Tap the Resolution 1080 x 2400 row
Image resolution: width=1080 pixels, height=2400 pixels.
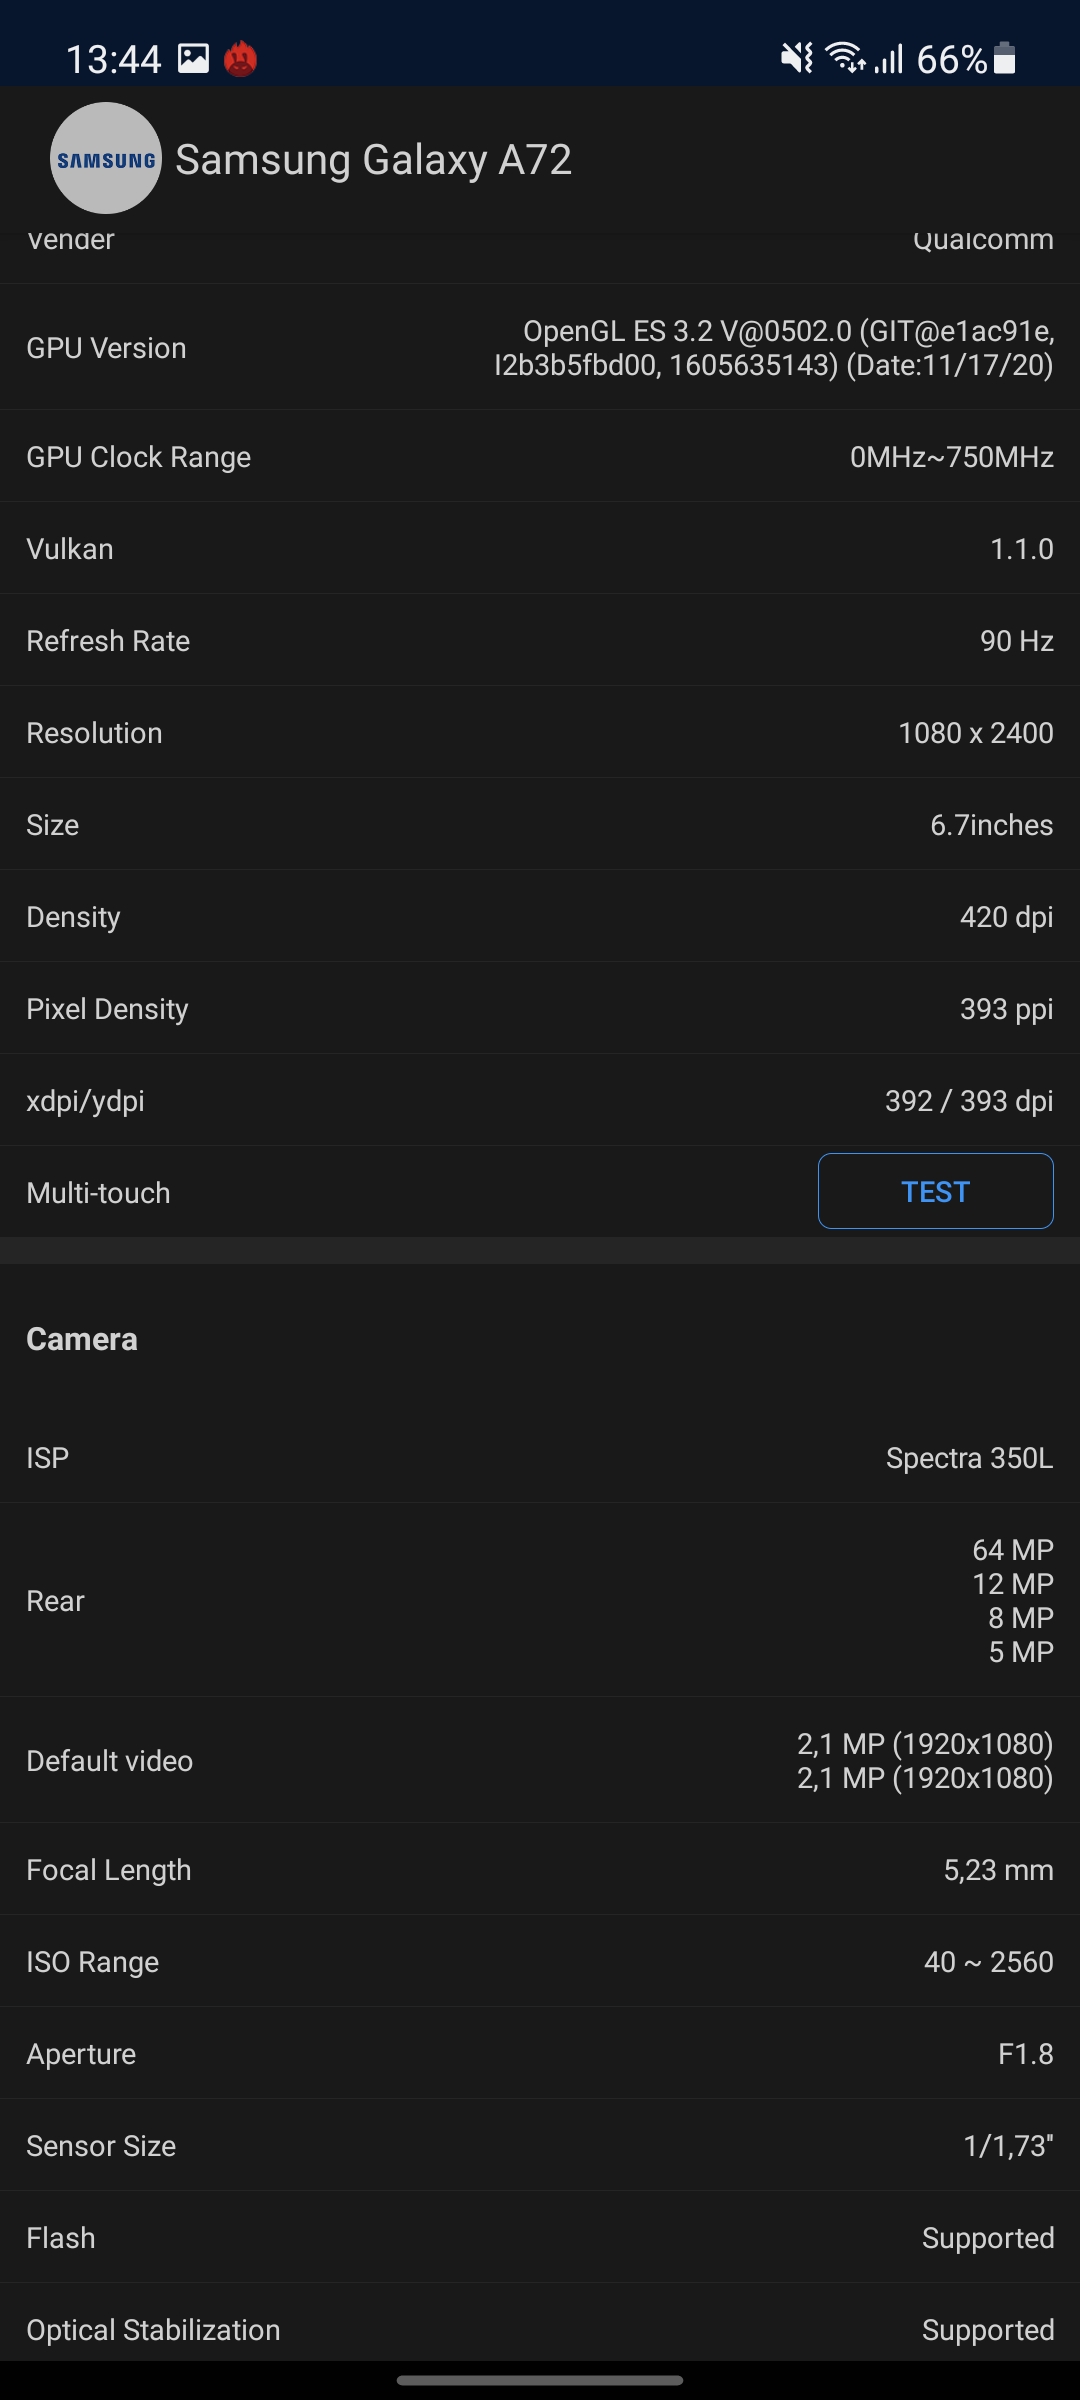click(x=540, y=733)
